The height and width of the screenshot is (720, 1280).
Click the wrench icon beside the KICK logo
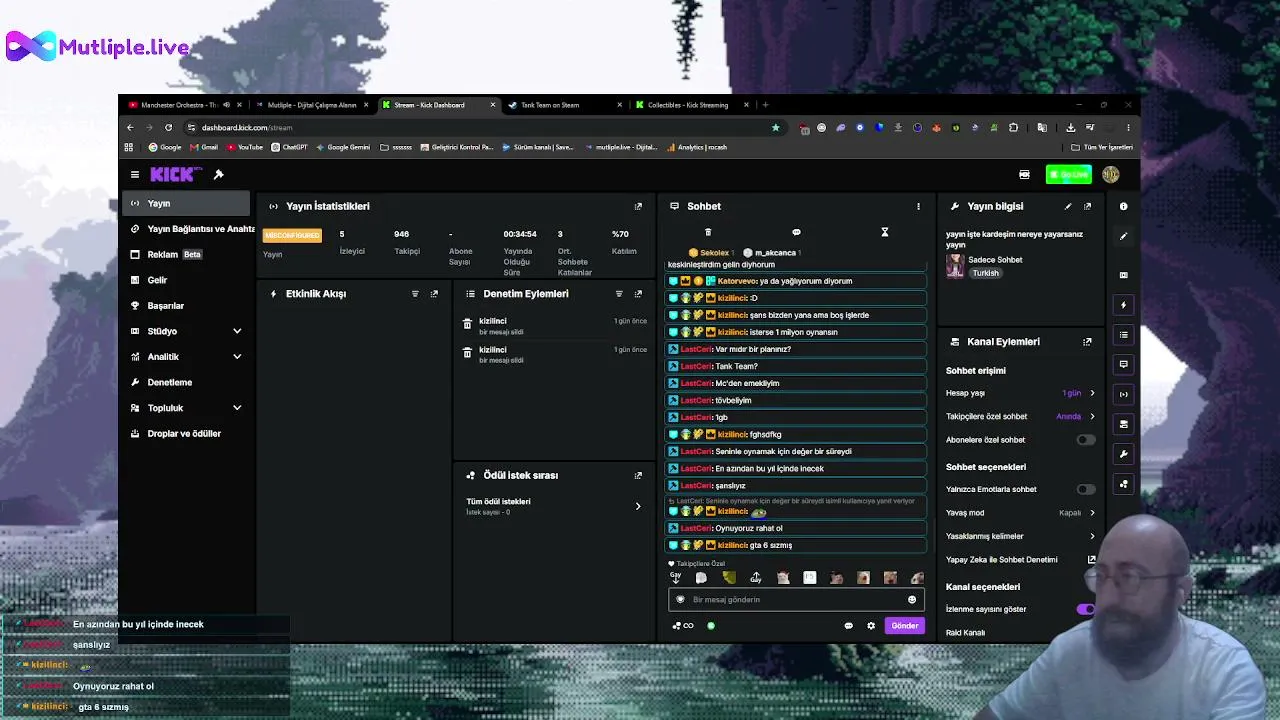point(218,174)
